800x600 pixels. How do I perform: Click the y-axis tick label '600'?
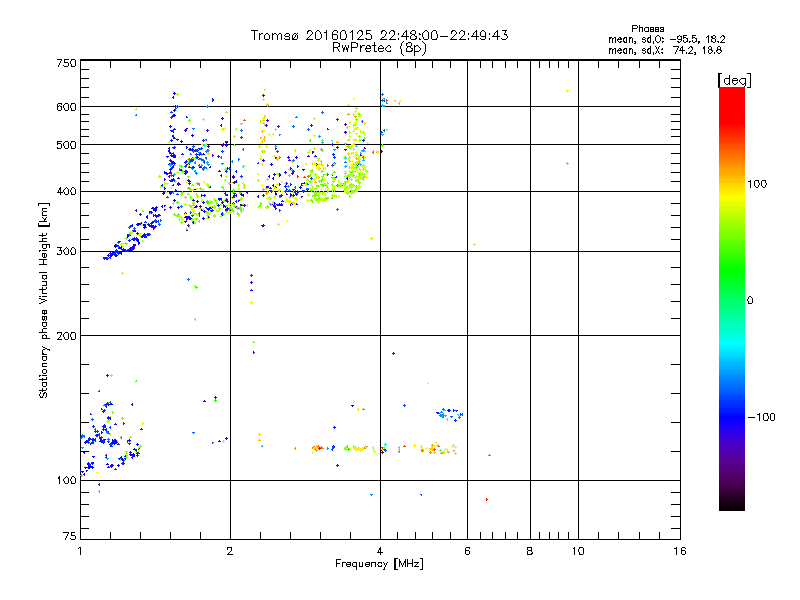pos(66,107)
